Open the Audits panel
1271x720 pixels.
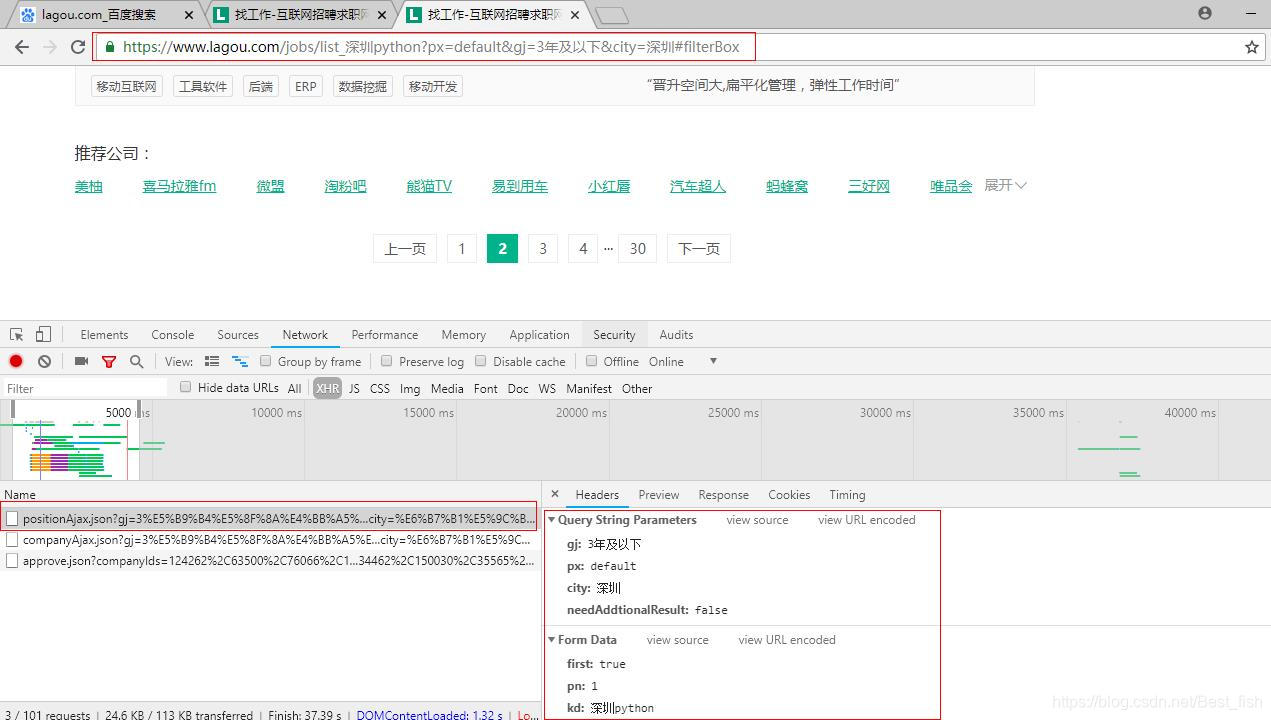676,334
